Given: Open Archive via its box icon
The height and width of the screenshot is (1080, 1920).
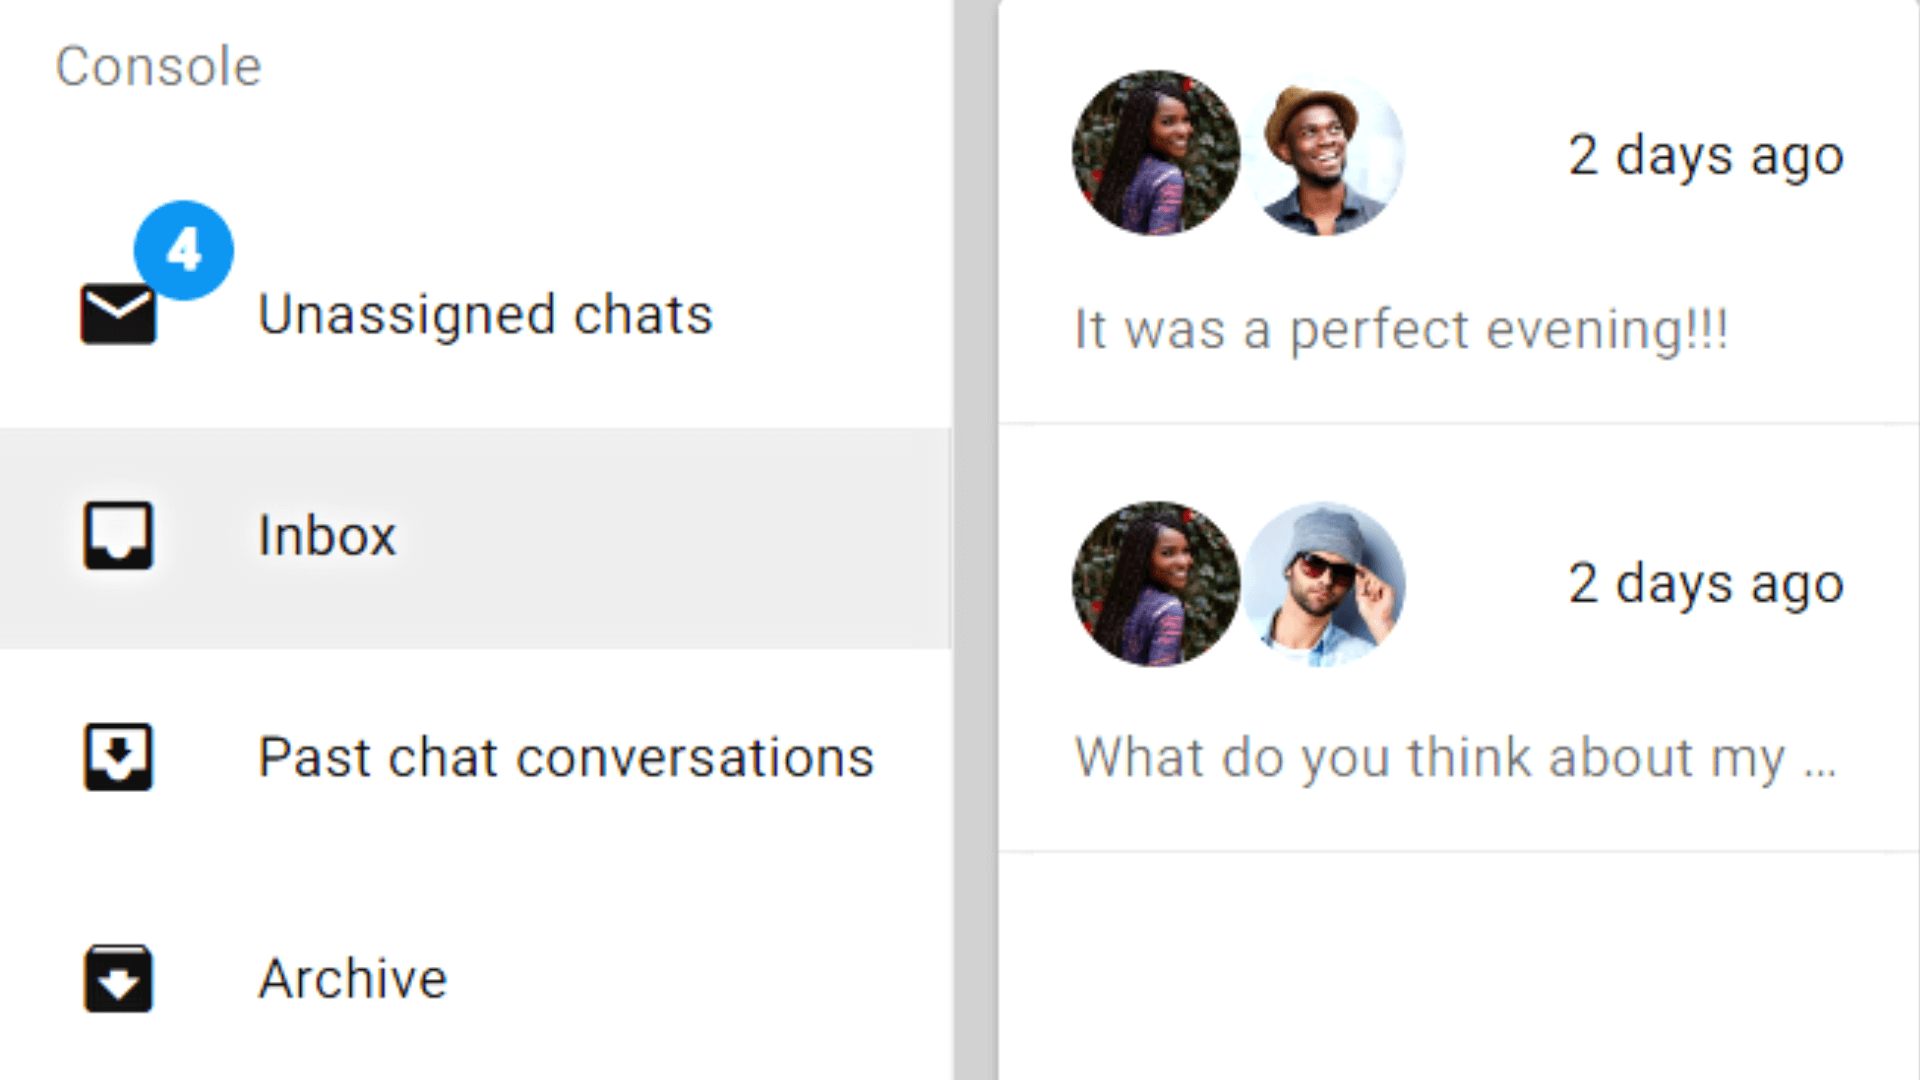Looking at the screenshot, I should click(x=118, y=979).
